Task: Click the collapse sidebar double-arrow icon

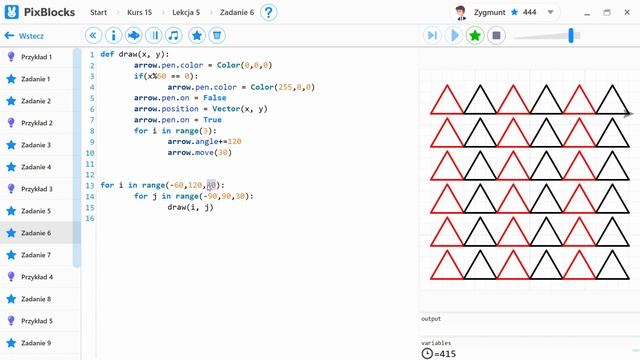Action: click(x=93, y=36)
